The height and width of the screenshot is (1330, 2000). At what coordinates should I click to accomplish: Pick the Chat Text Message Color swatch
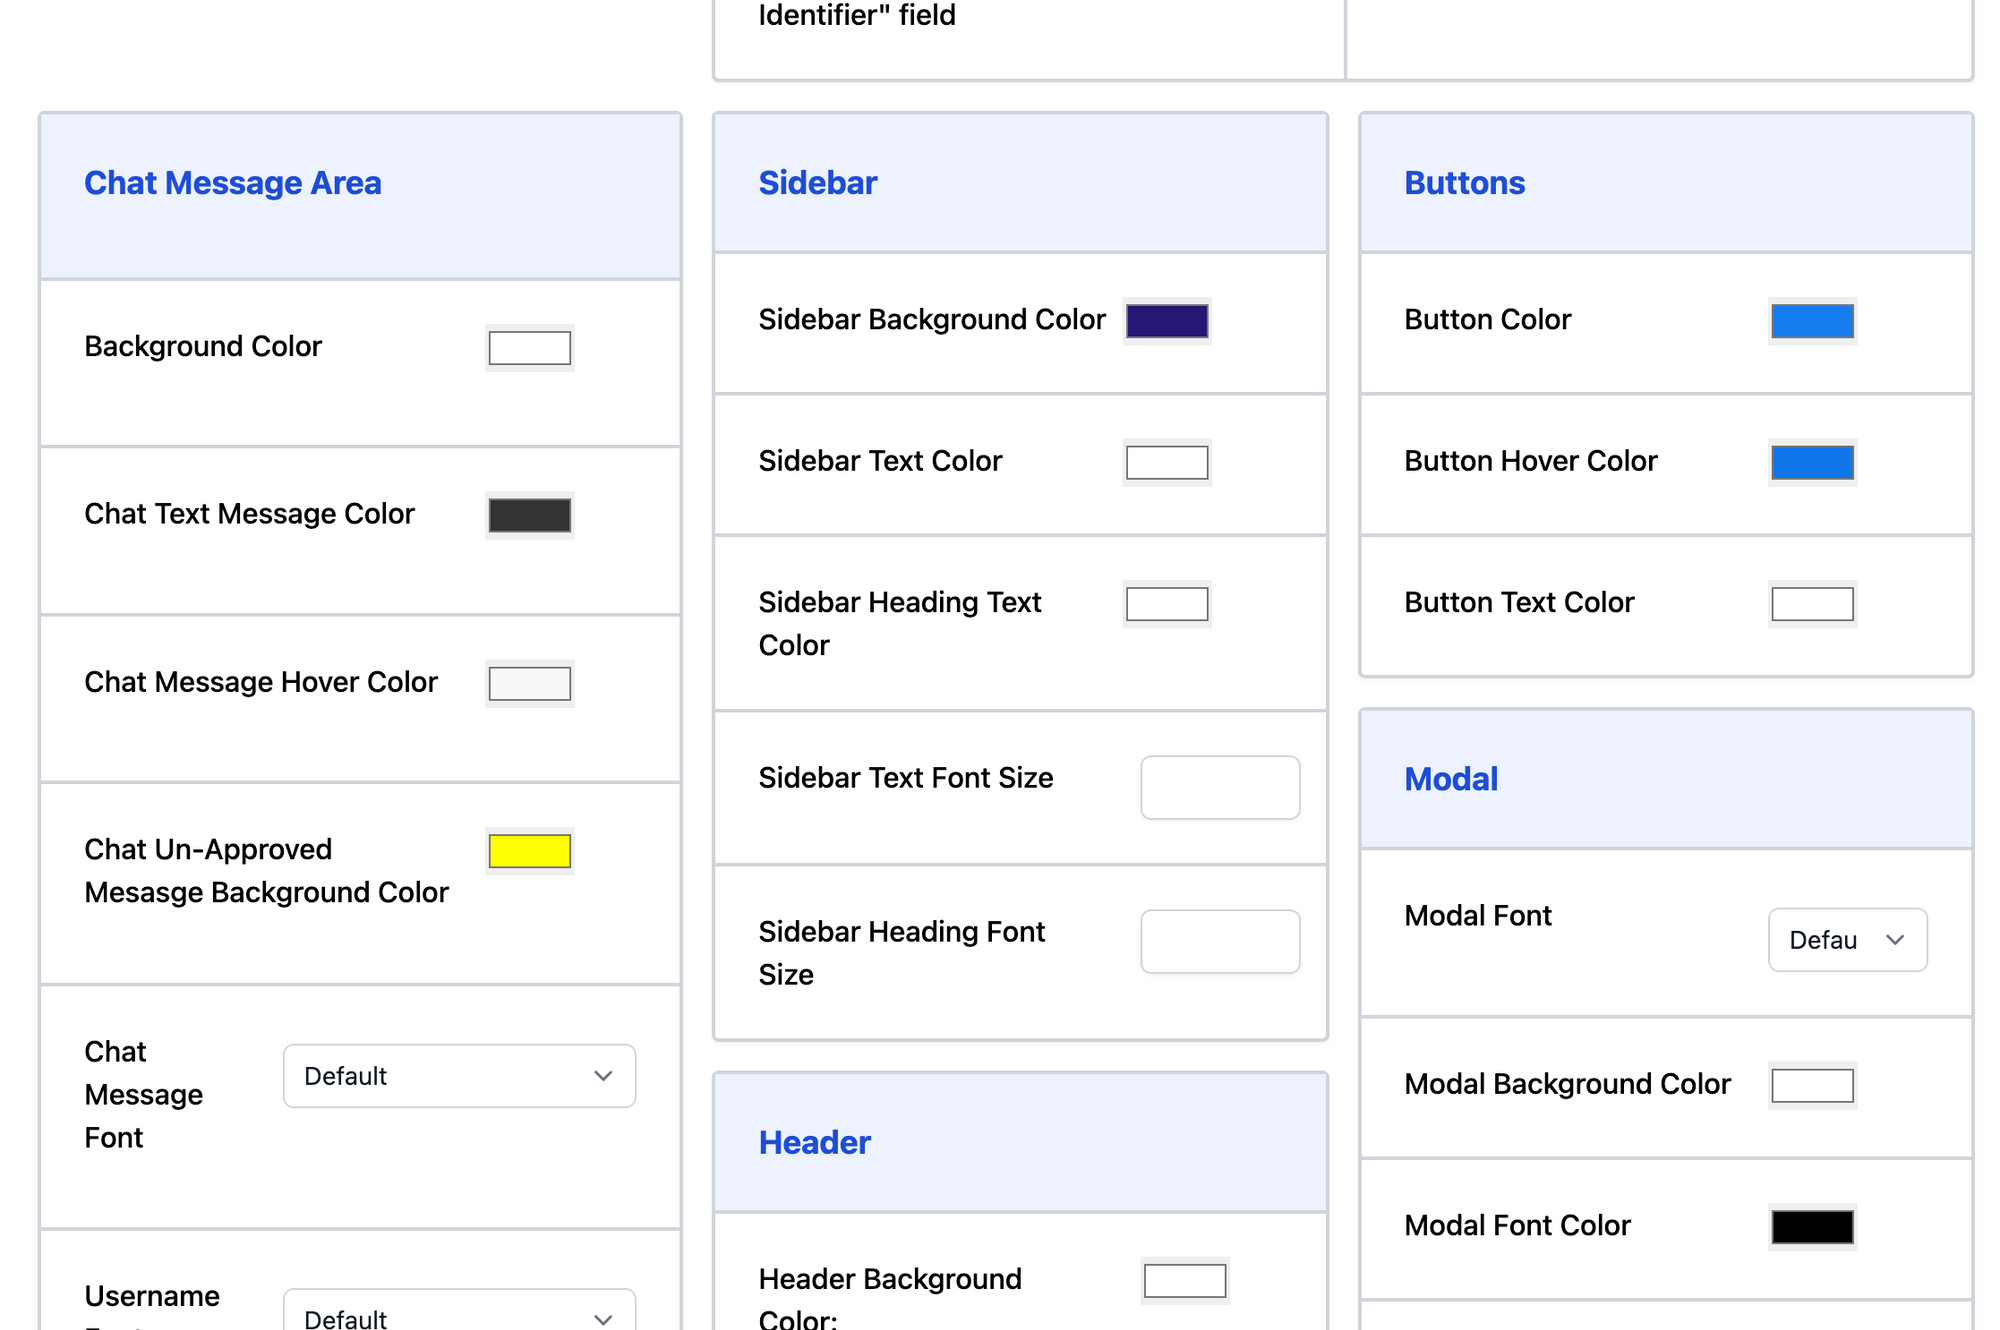pos(530,515)
